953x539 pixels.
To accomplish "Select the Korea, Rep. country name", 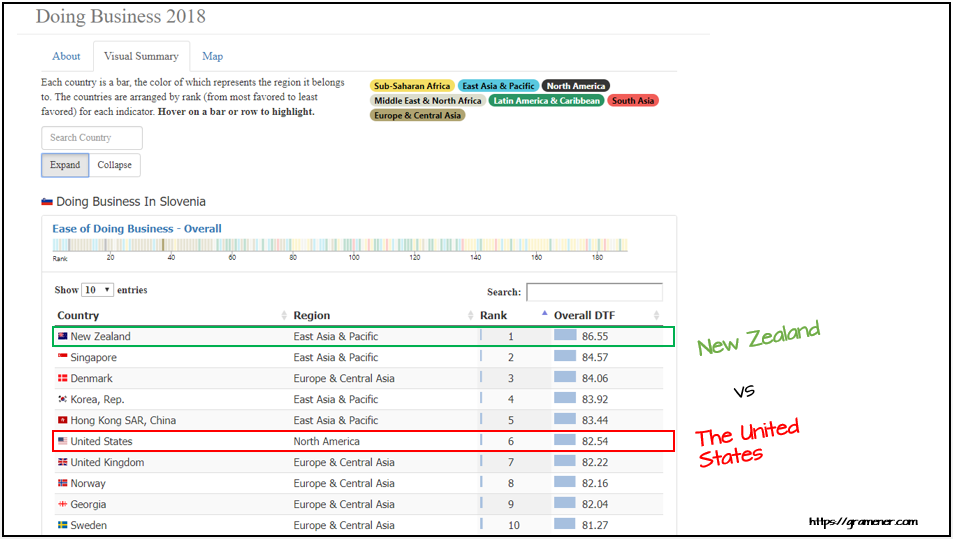I will click(97, 399).
